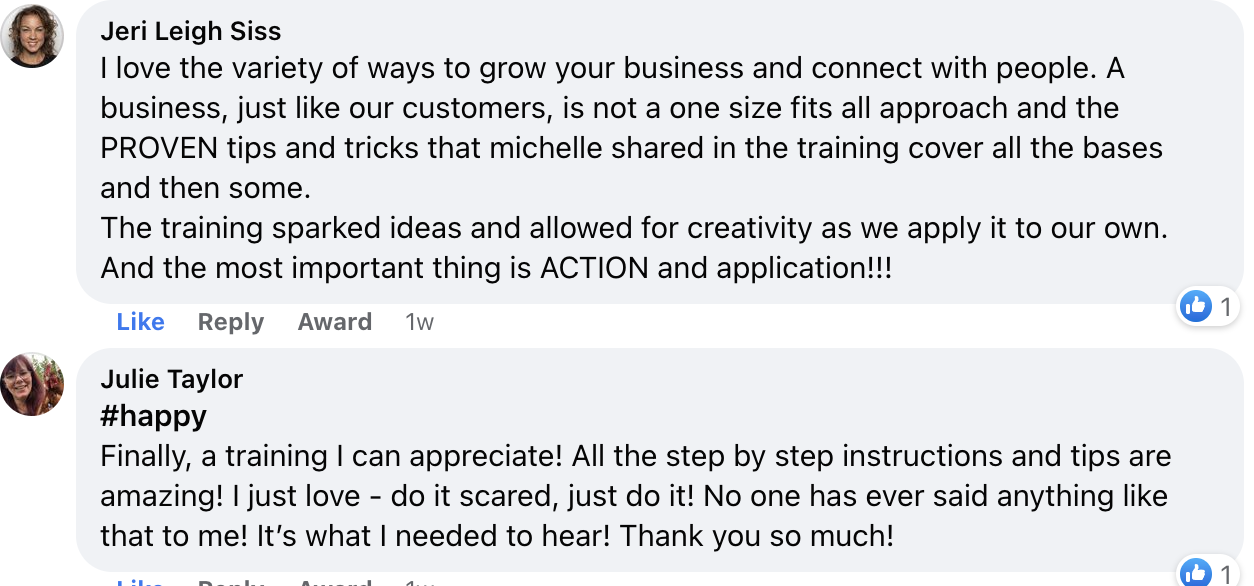Visit Jeri Leigh Siss's profile name link
Screen dimensions: 1254x586
click(x=191, y=31)
